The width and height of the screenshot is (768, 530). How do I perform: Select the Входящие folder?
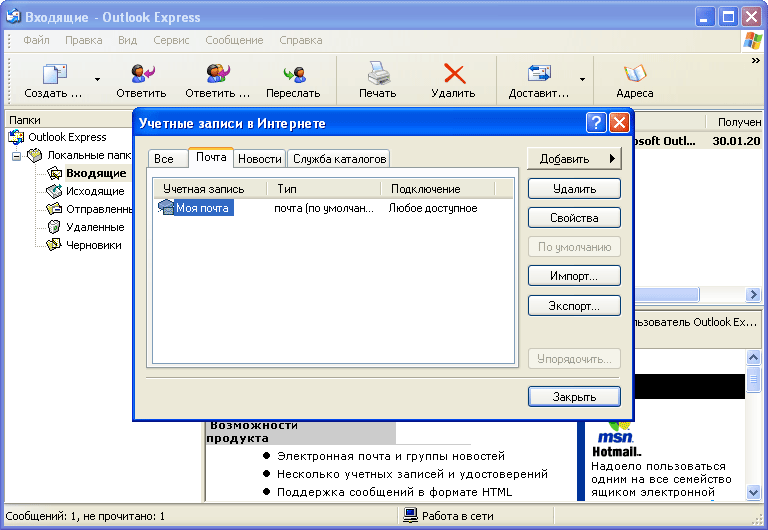pos(96,173)
